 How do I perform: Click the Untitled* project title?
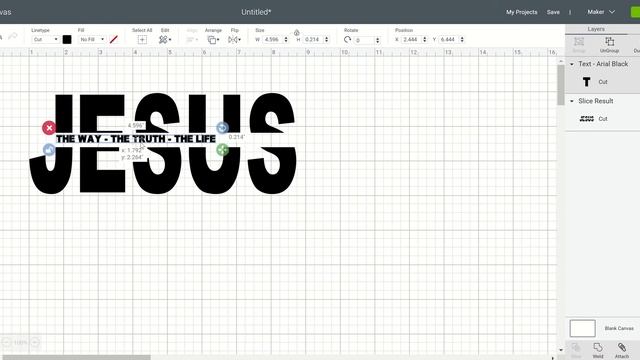[256, 12]
